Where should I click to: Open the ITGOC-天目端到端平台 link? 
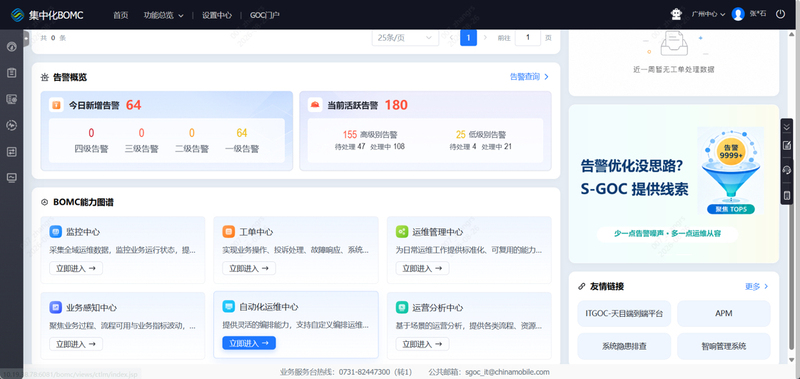click(x=624, y=314)
